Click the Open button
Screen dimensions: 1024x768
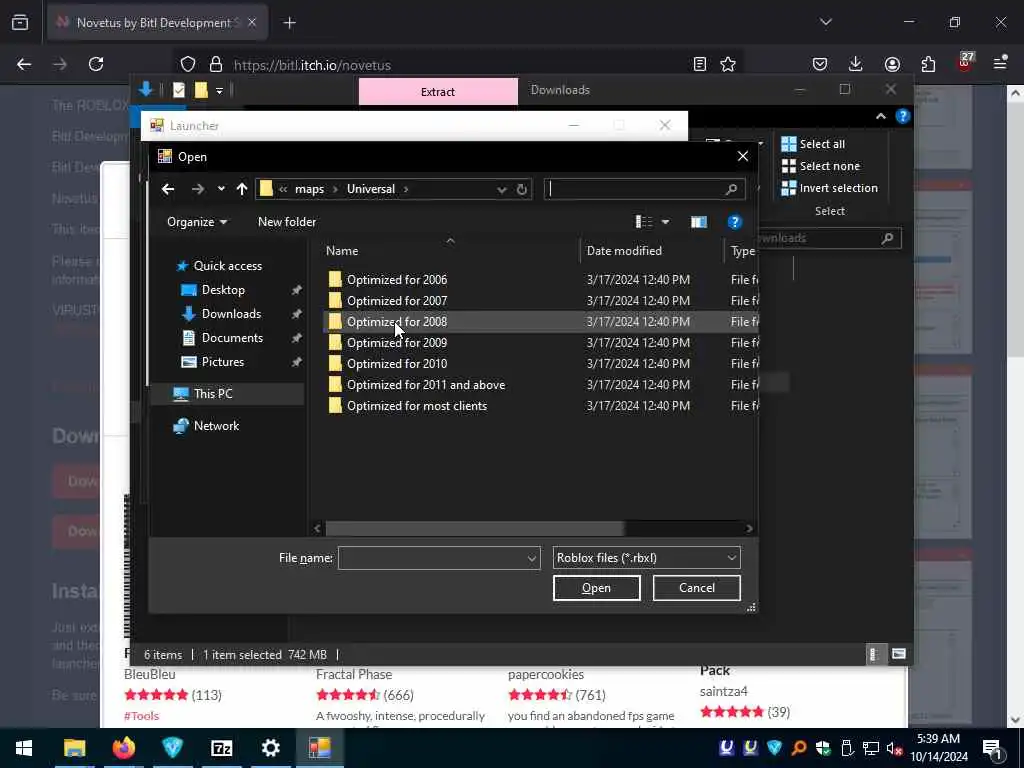(596, 588)
